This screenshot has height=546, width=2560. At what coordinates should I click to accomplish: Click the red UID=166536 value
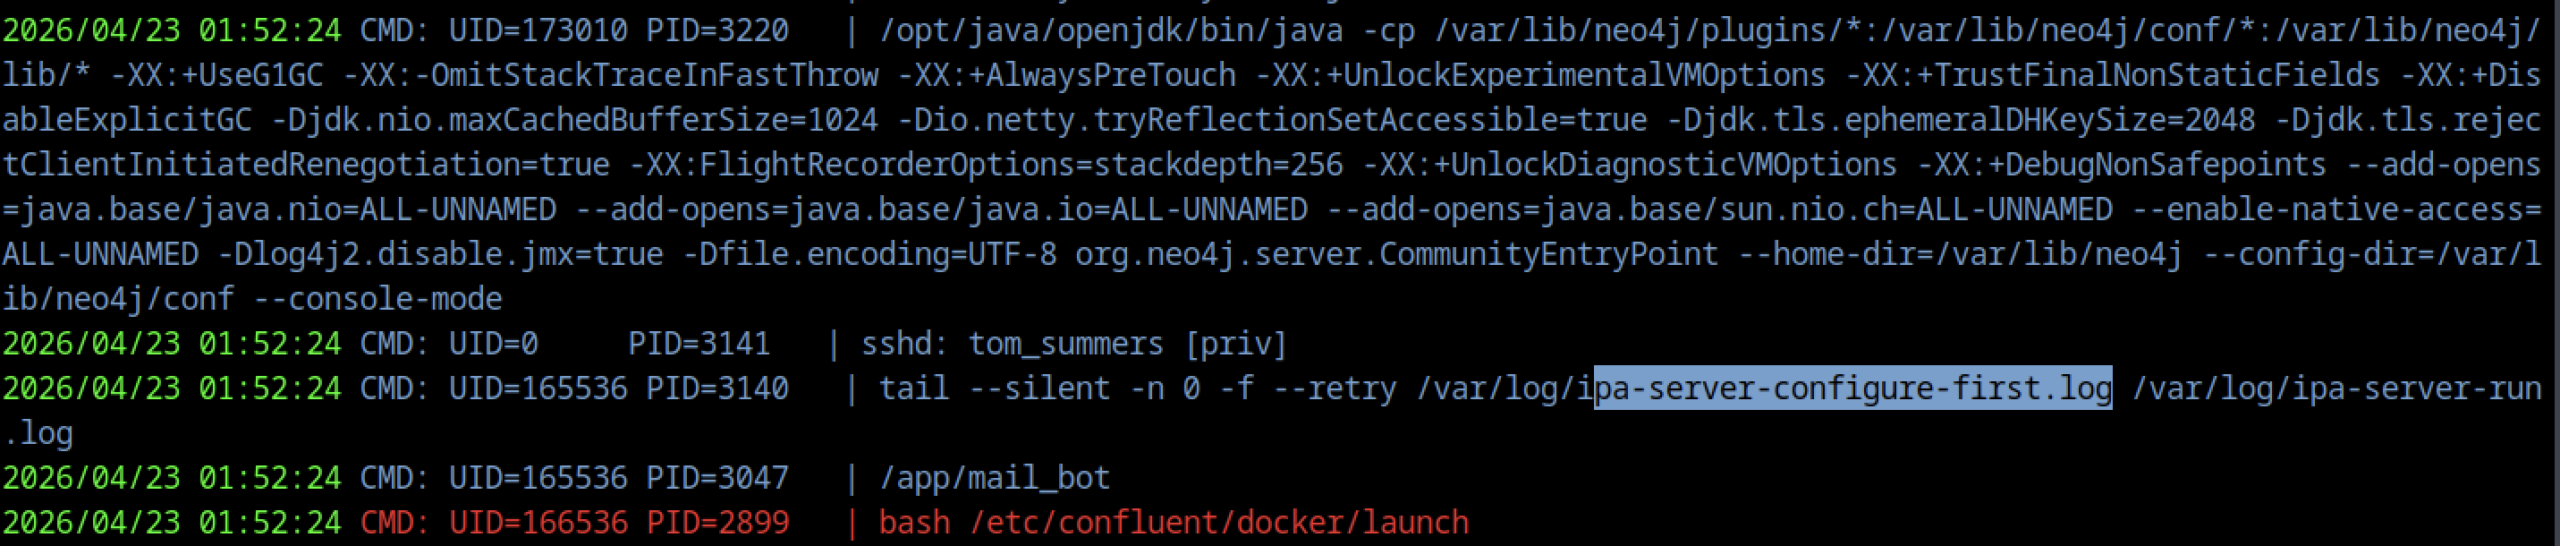coord(538,522)
